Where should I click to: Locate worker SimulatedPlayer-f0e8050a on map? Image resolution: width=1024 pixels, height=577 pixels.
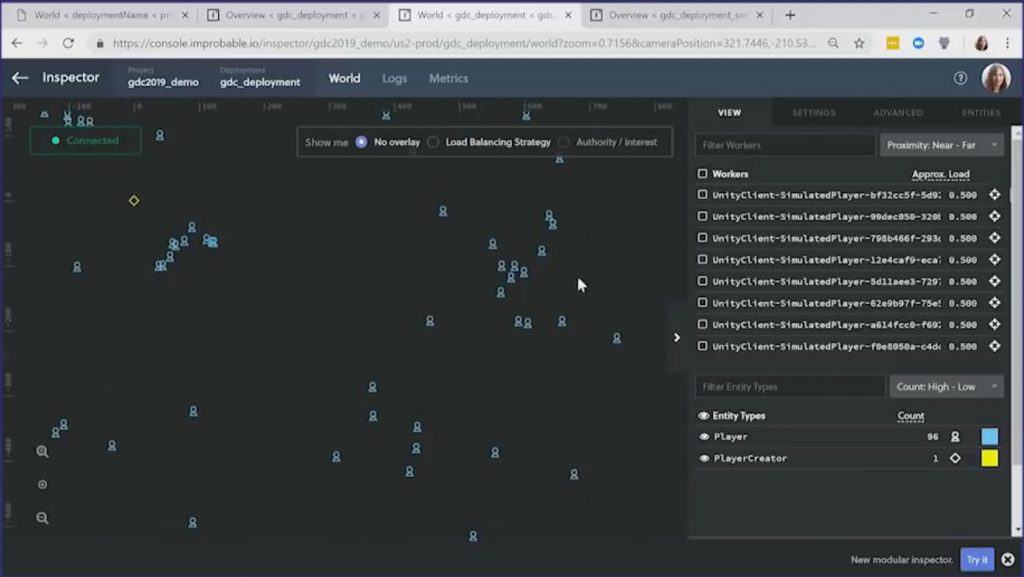pyautogui.click(x=995, y=346)
